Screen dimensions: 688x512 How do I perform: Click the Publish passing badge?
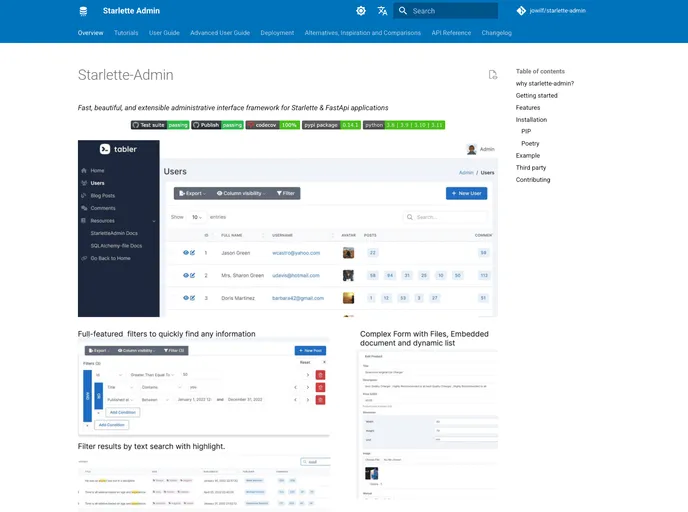pos(217,125)
